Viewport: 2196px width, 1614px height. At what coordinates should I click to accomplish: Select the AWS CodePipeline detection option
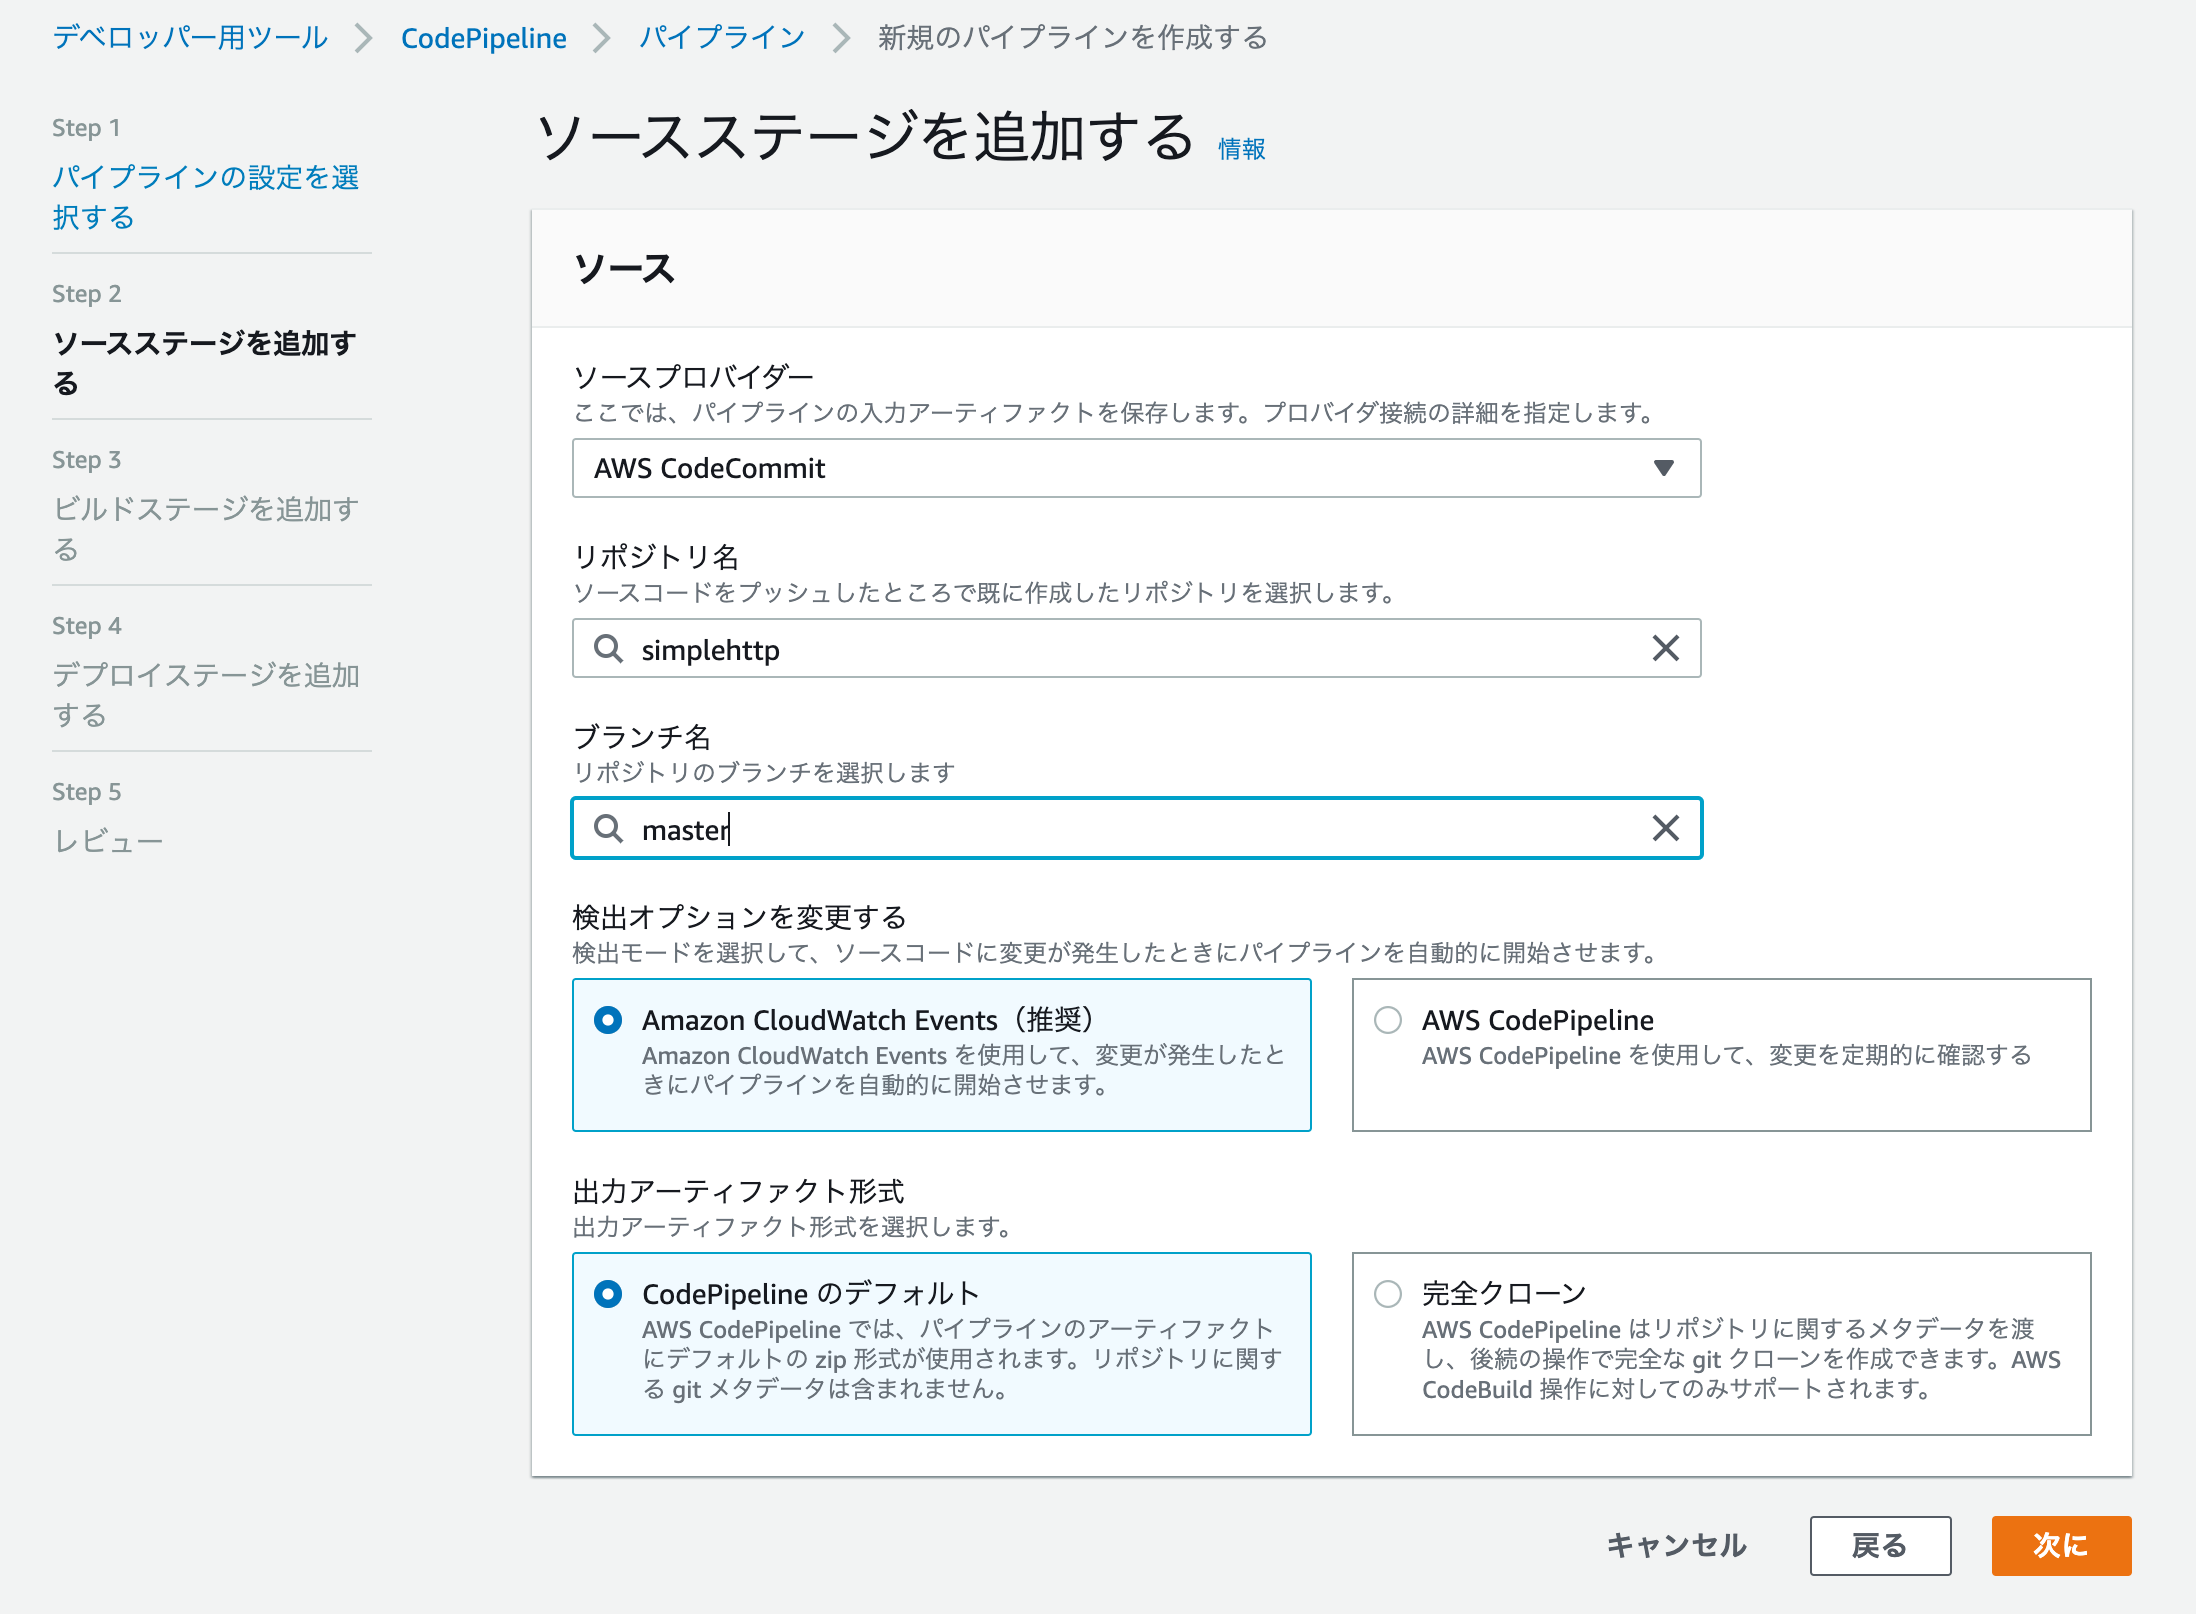pos(1387,1020)
